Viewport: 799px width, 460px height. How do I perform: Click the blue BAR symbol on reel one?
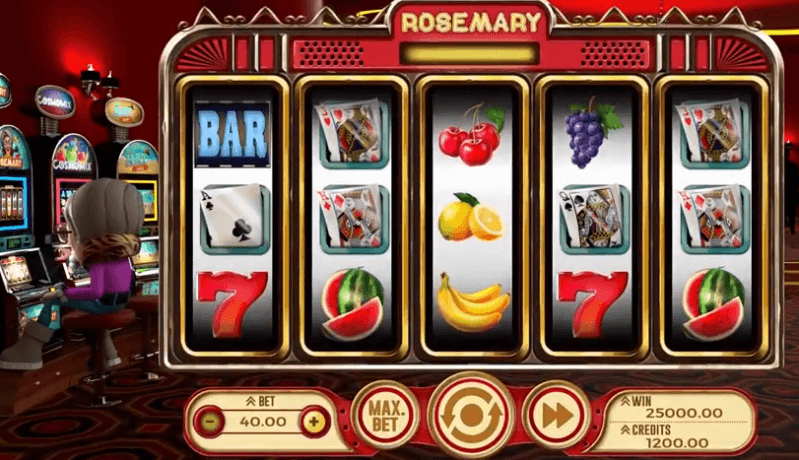tap(232, 134)
